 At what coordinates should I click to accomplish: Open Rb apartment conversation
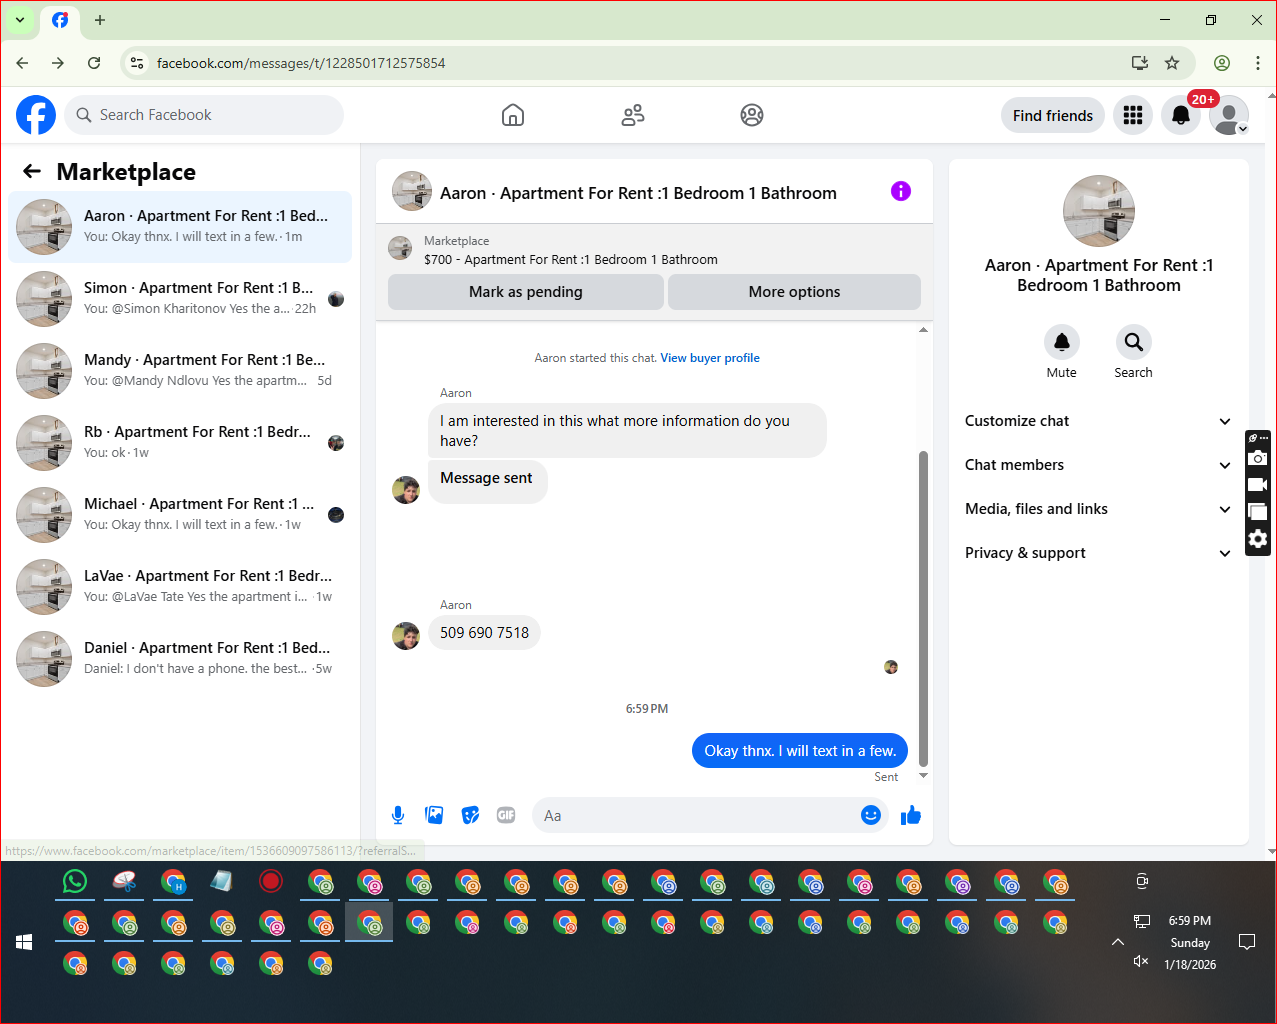[x=180, y=443]
